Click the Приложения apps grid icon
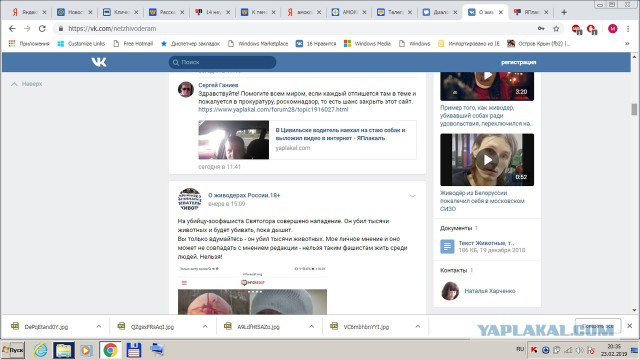Image resolution: width=640 pixels, height=360 pixels. coord(12,43)
